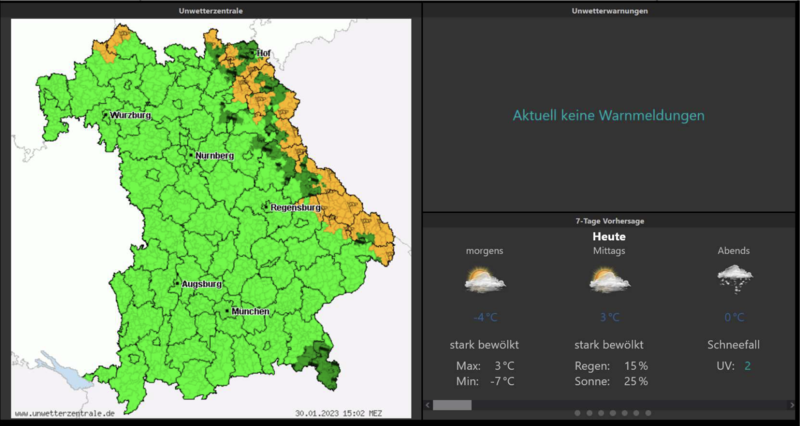800x426 pixels.
Task: Click the forecast horizontal scrollbar thumb
Action: tap(452, 405)
